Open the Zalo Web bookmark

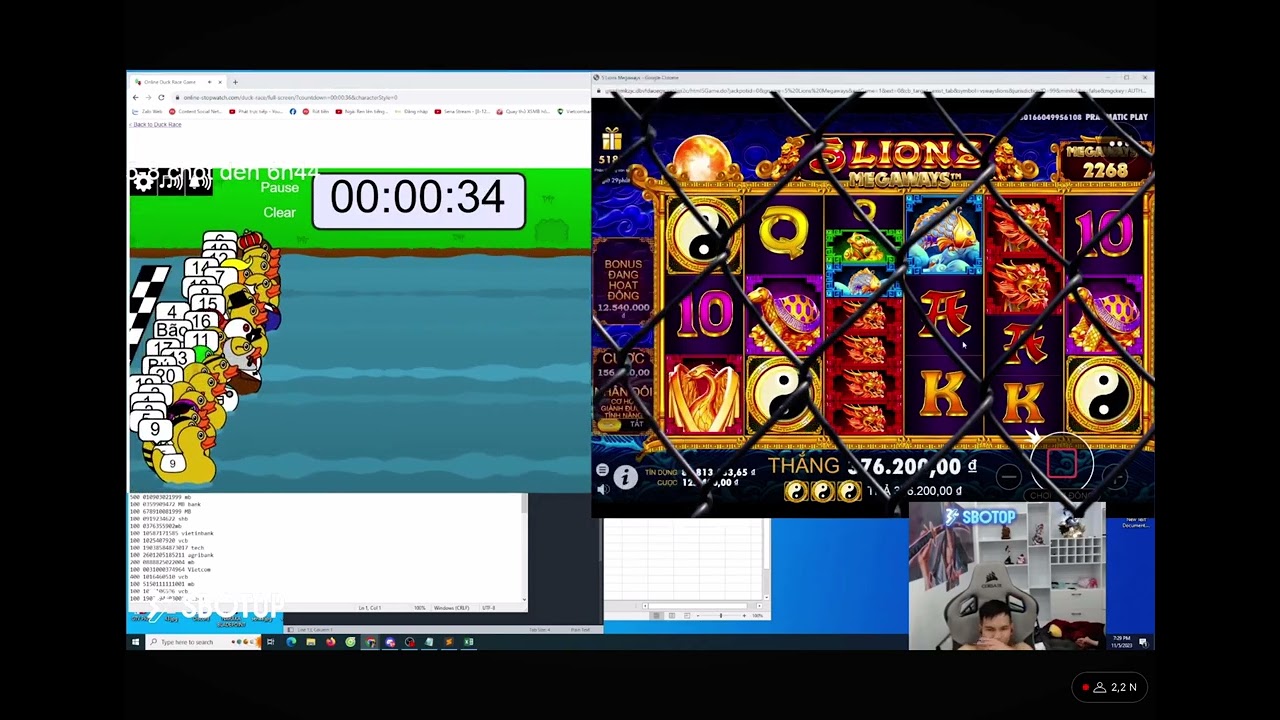[147, 111]
